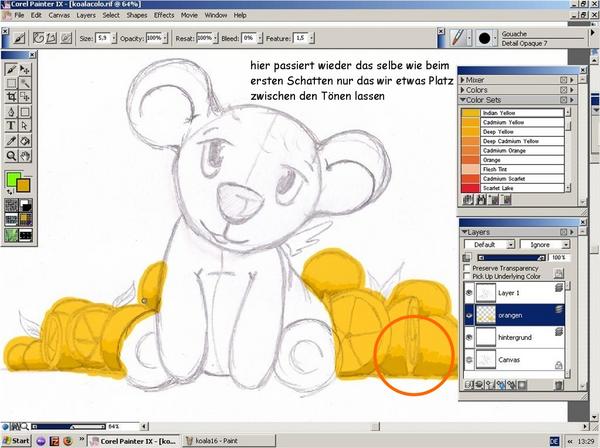Select the Selection Adjuster tool
The image size is (600, 448).
pos(25,96)
